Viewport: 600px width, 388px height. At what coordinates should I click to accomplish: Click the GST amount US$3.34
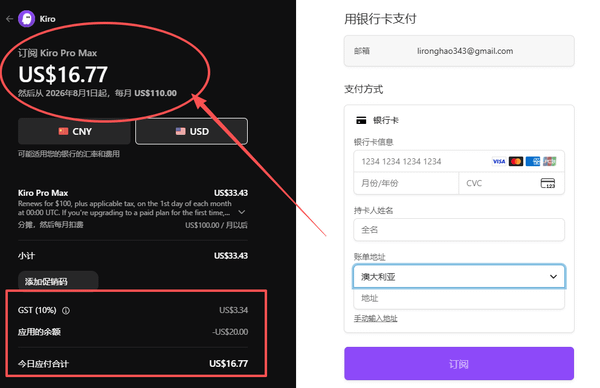point(233,310)
